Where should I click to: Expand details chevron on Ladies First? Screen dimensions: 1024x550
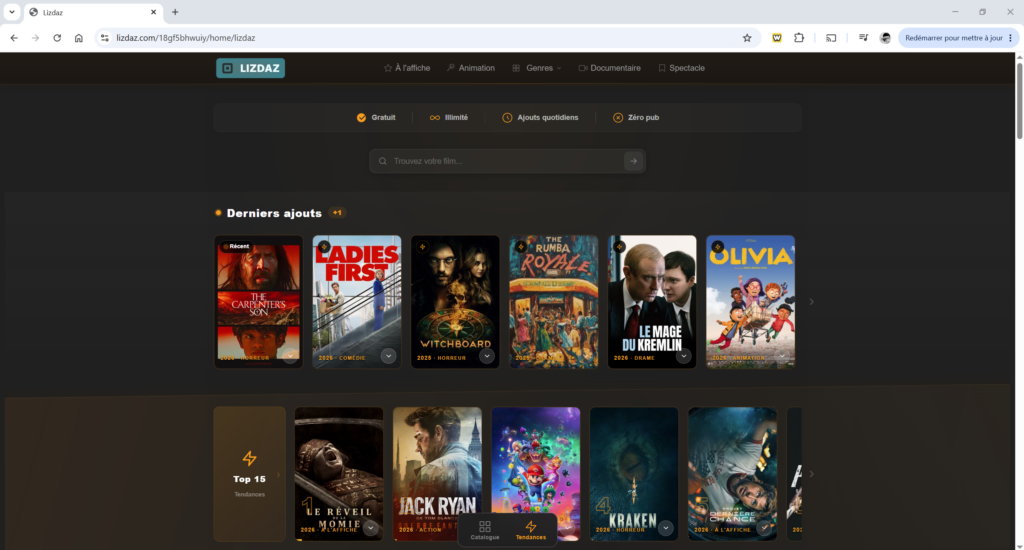[388, 356]
